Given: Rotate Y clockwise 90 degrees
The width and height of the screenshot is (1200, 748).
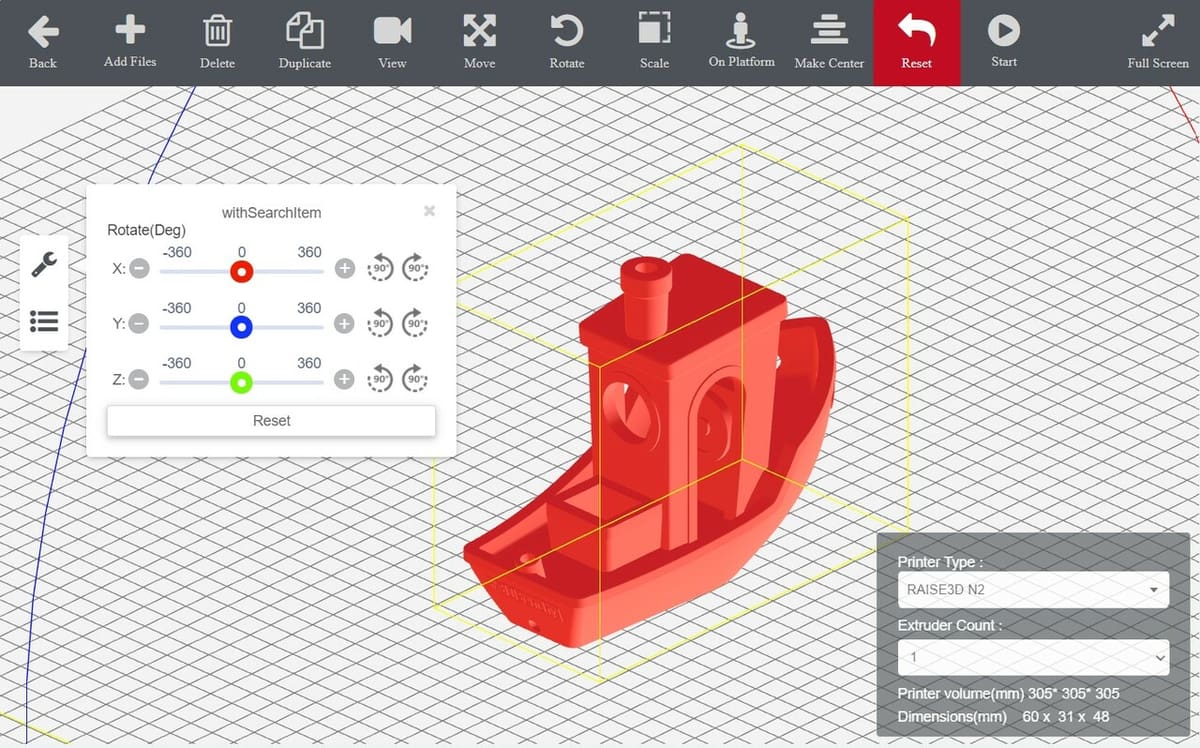Looking at the screenshot, I should pos(416,323).
